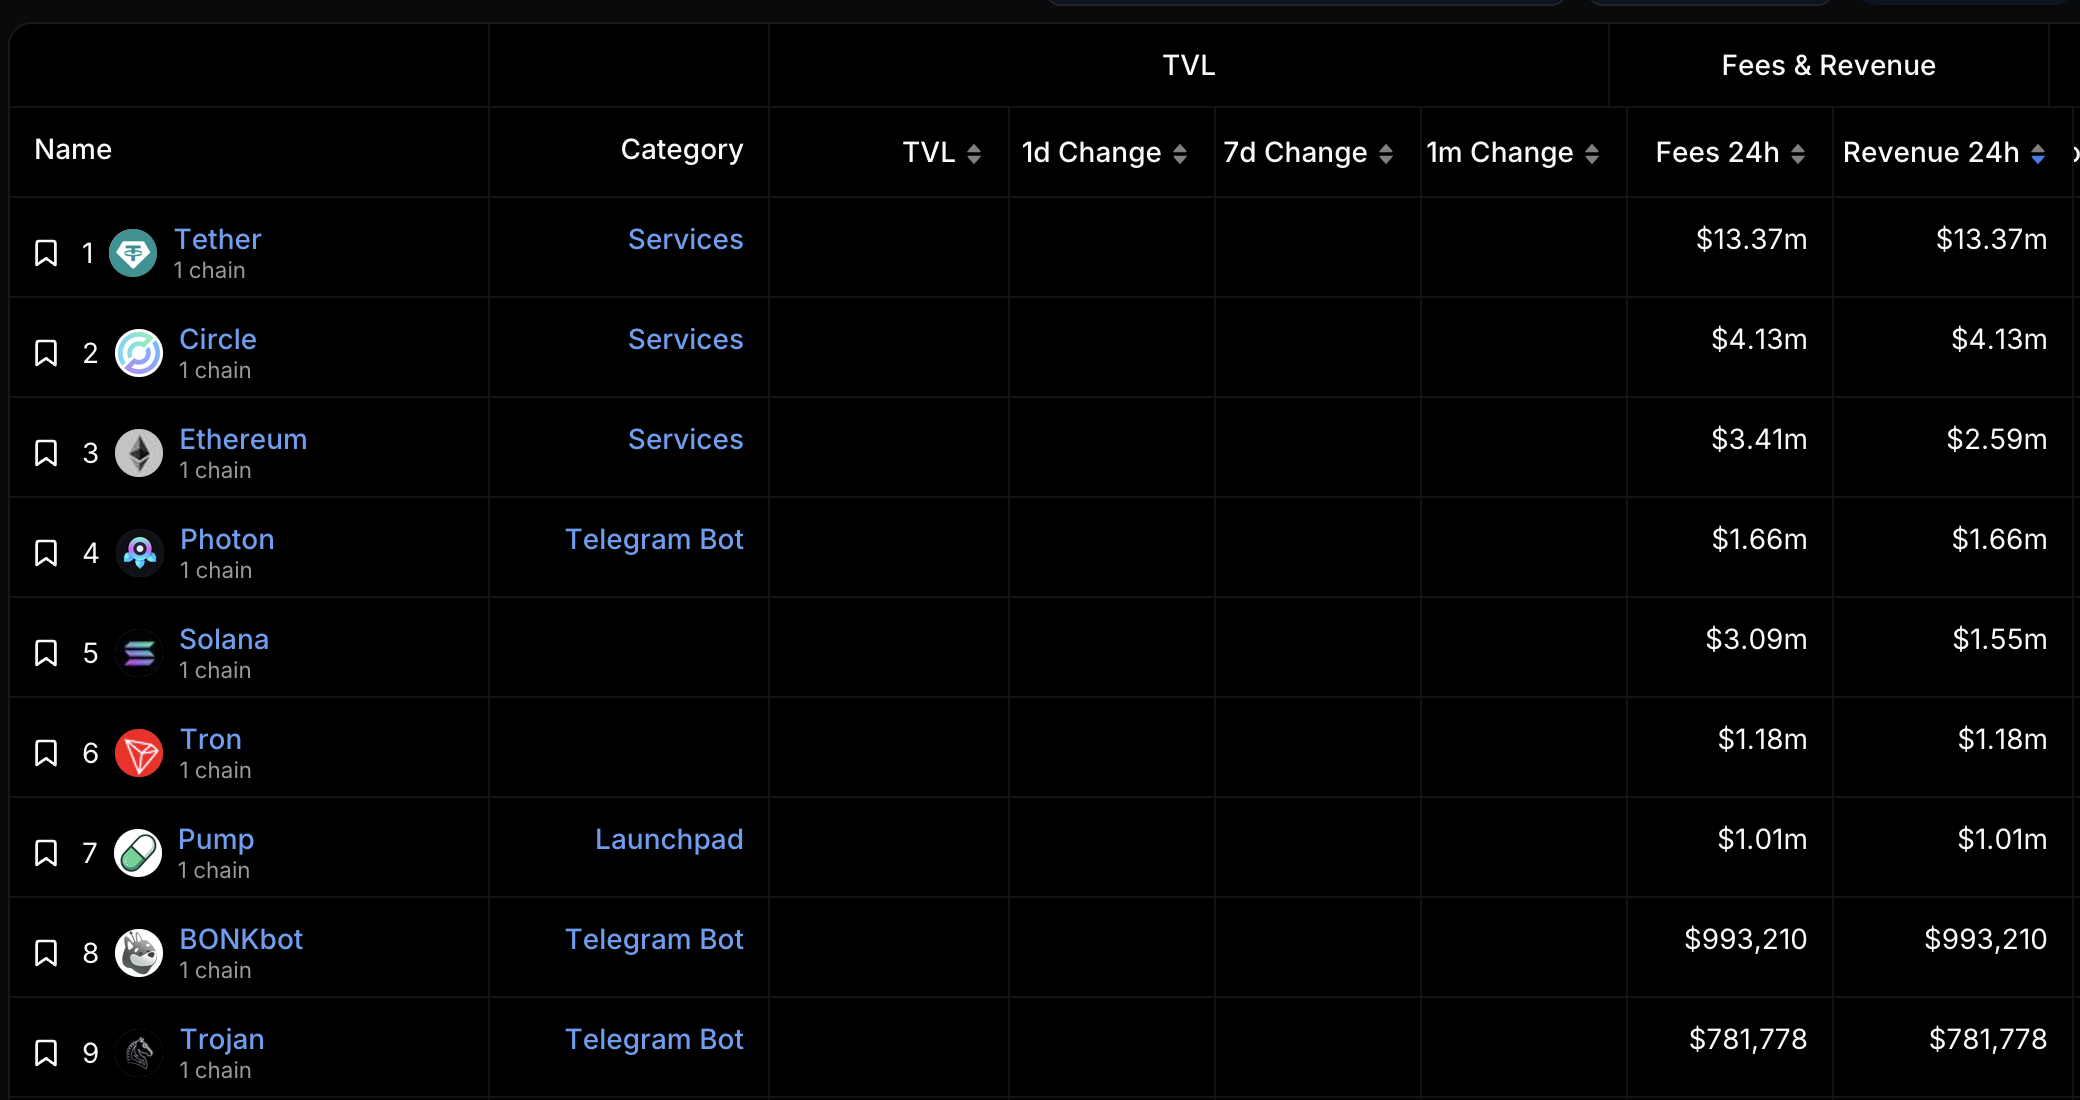This screenshot has width=2080, height=1100.
Task: Click the Solana protocol icon
Action: click(x=138, y=653)
